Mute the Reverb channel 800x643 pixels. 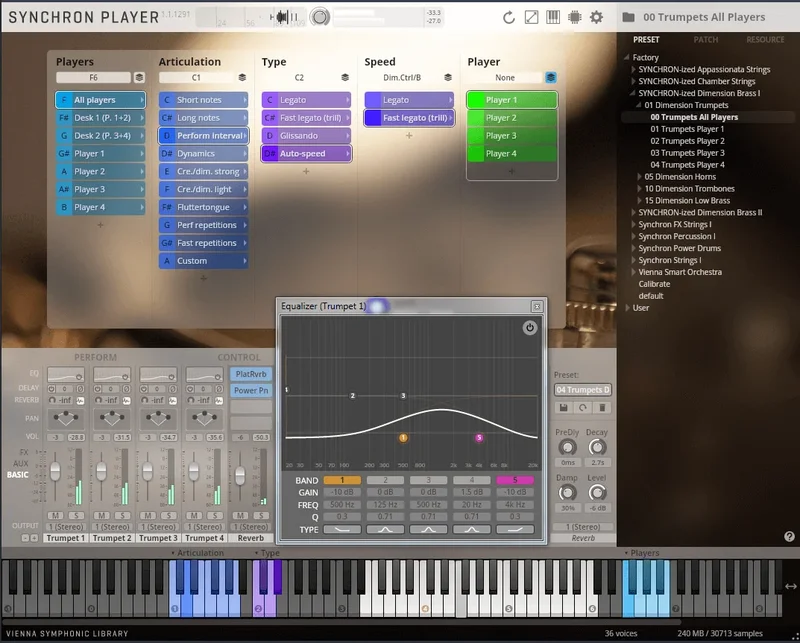pyautogui.click(x=240, y=515)
